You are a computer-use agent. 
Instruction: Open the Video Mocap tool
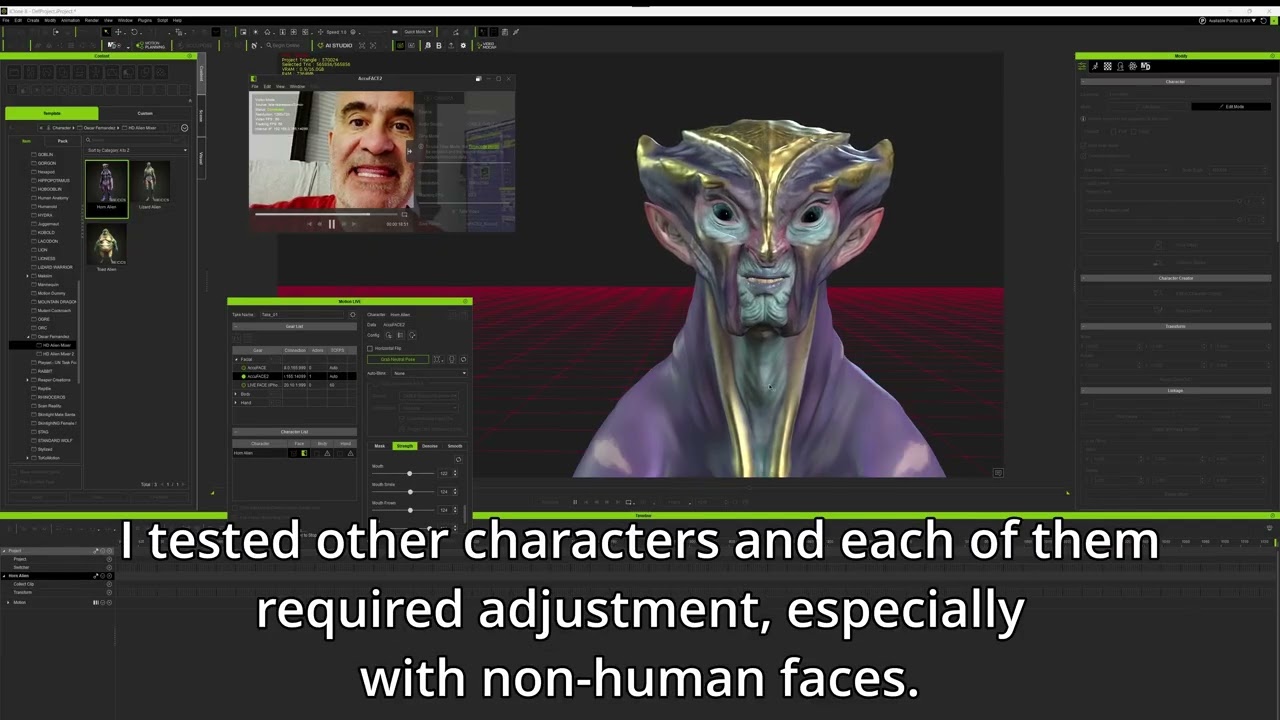tap(486, 45)
